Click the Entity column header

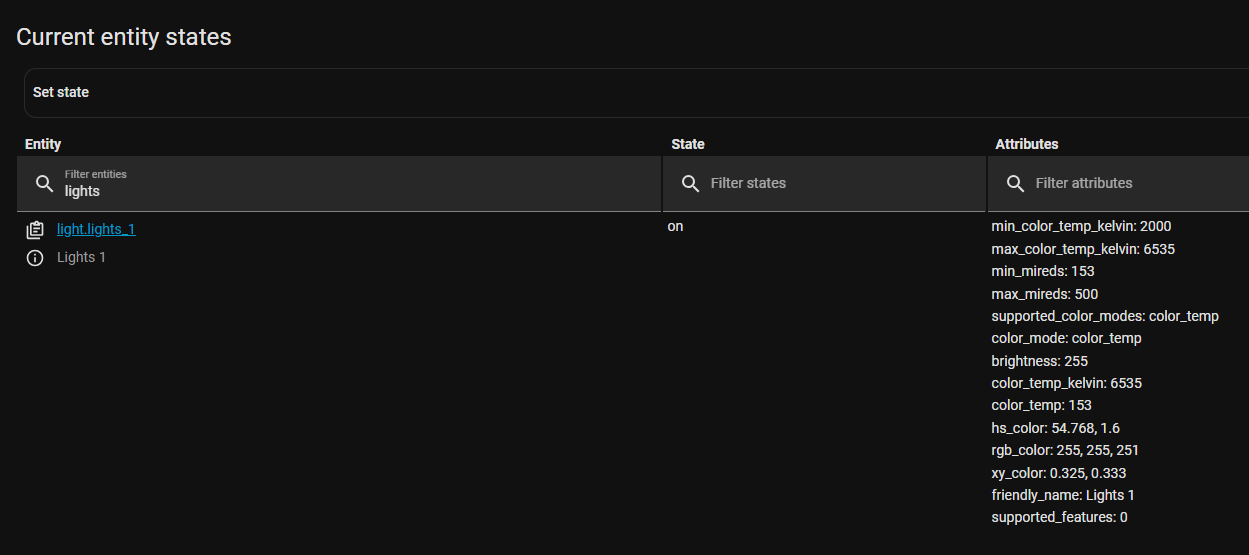[x=43, y=144]
